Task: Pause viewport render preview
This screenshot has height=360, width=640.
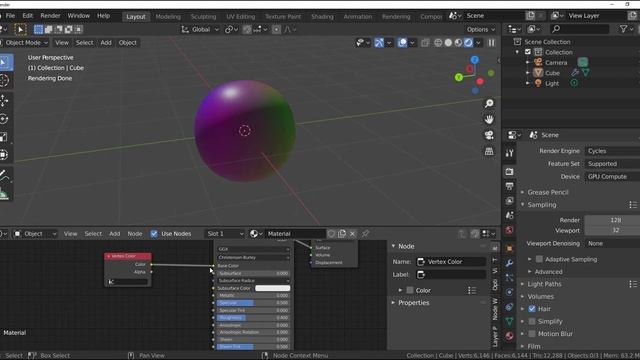Action: click(x=491, y=42)
